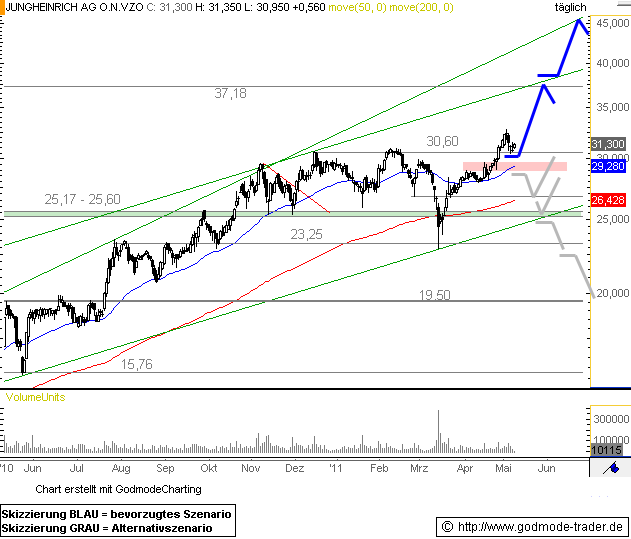Click the Nov label on the time axis
631x539 pixels.
[x=251, y=469]
